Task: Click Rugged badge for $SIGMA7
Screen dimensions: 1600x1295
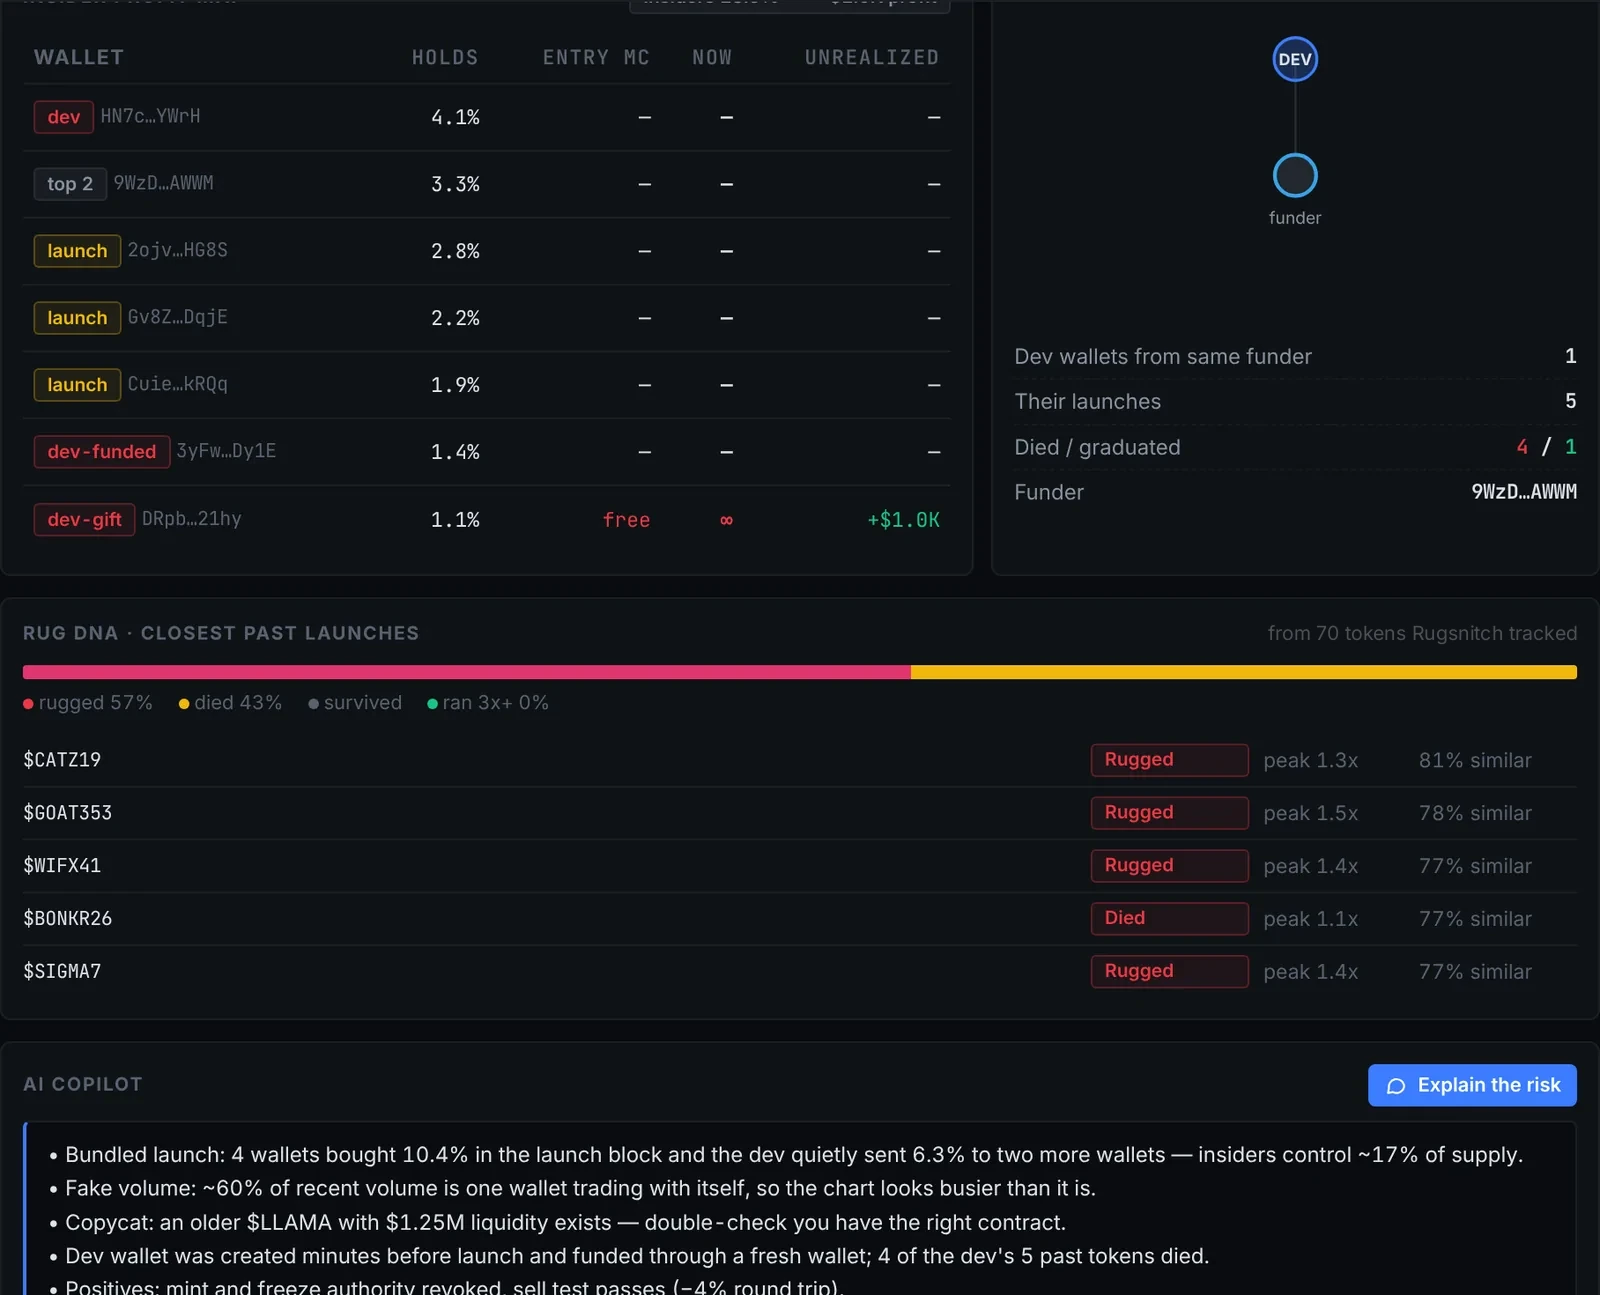Action: tap(1169, 971)
